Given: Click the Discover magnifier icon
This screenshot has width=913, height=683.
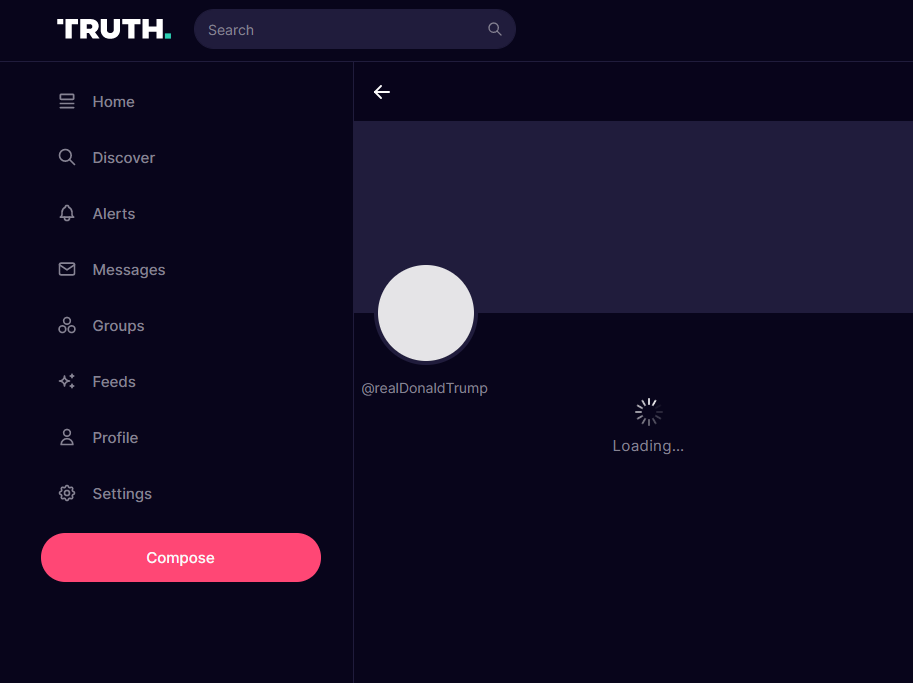Looking at the screenshot, I should tap(67, 157).
